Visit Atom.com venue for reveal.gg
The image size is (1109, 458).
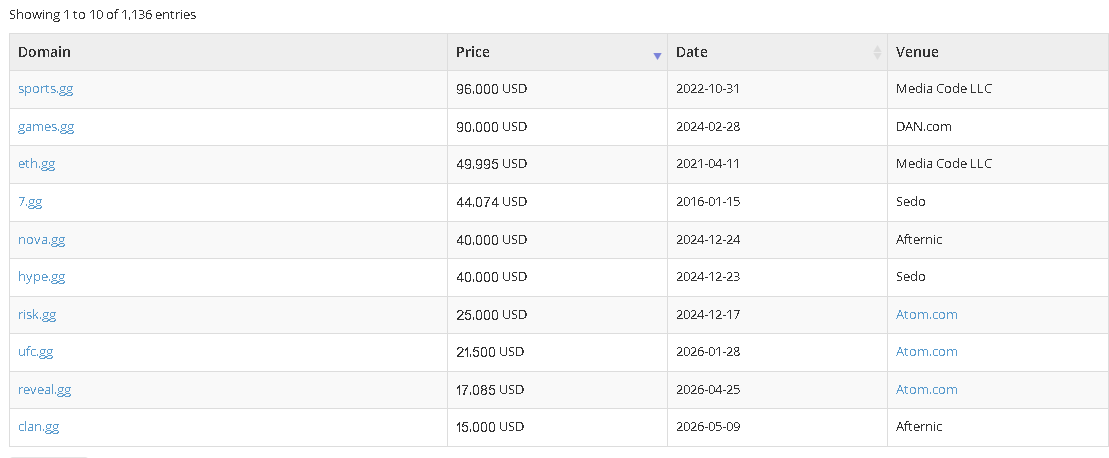pos(927,390)
